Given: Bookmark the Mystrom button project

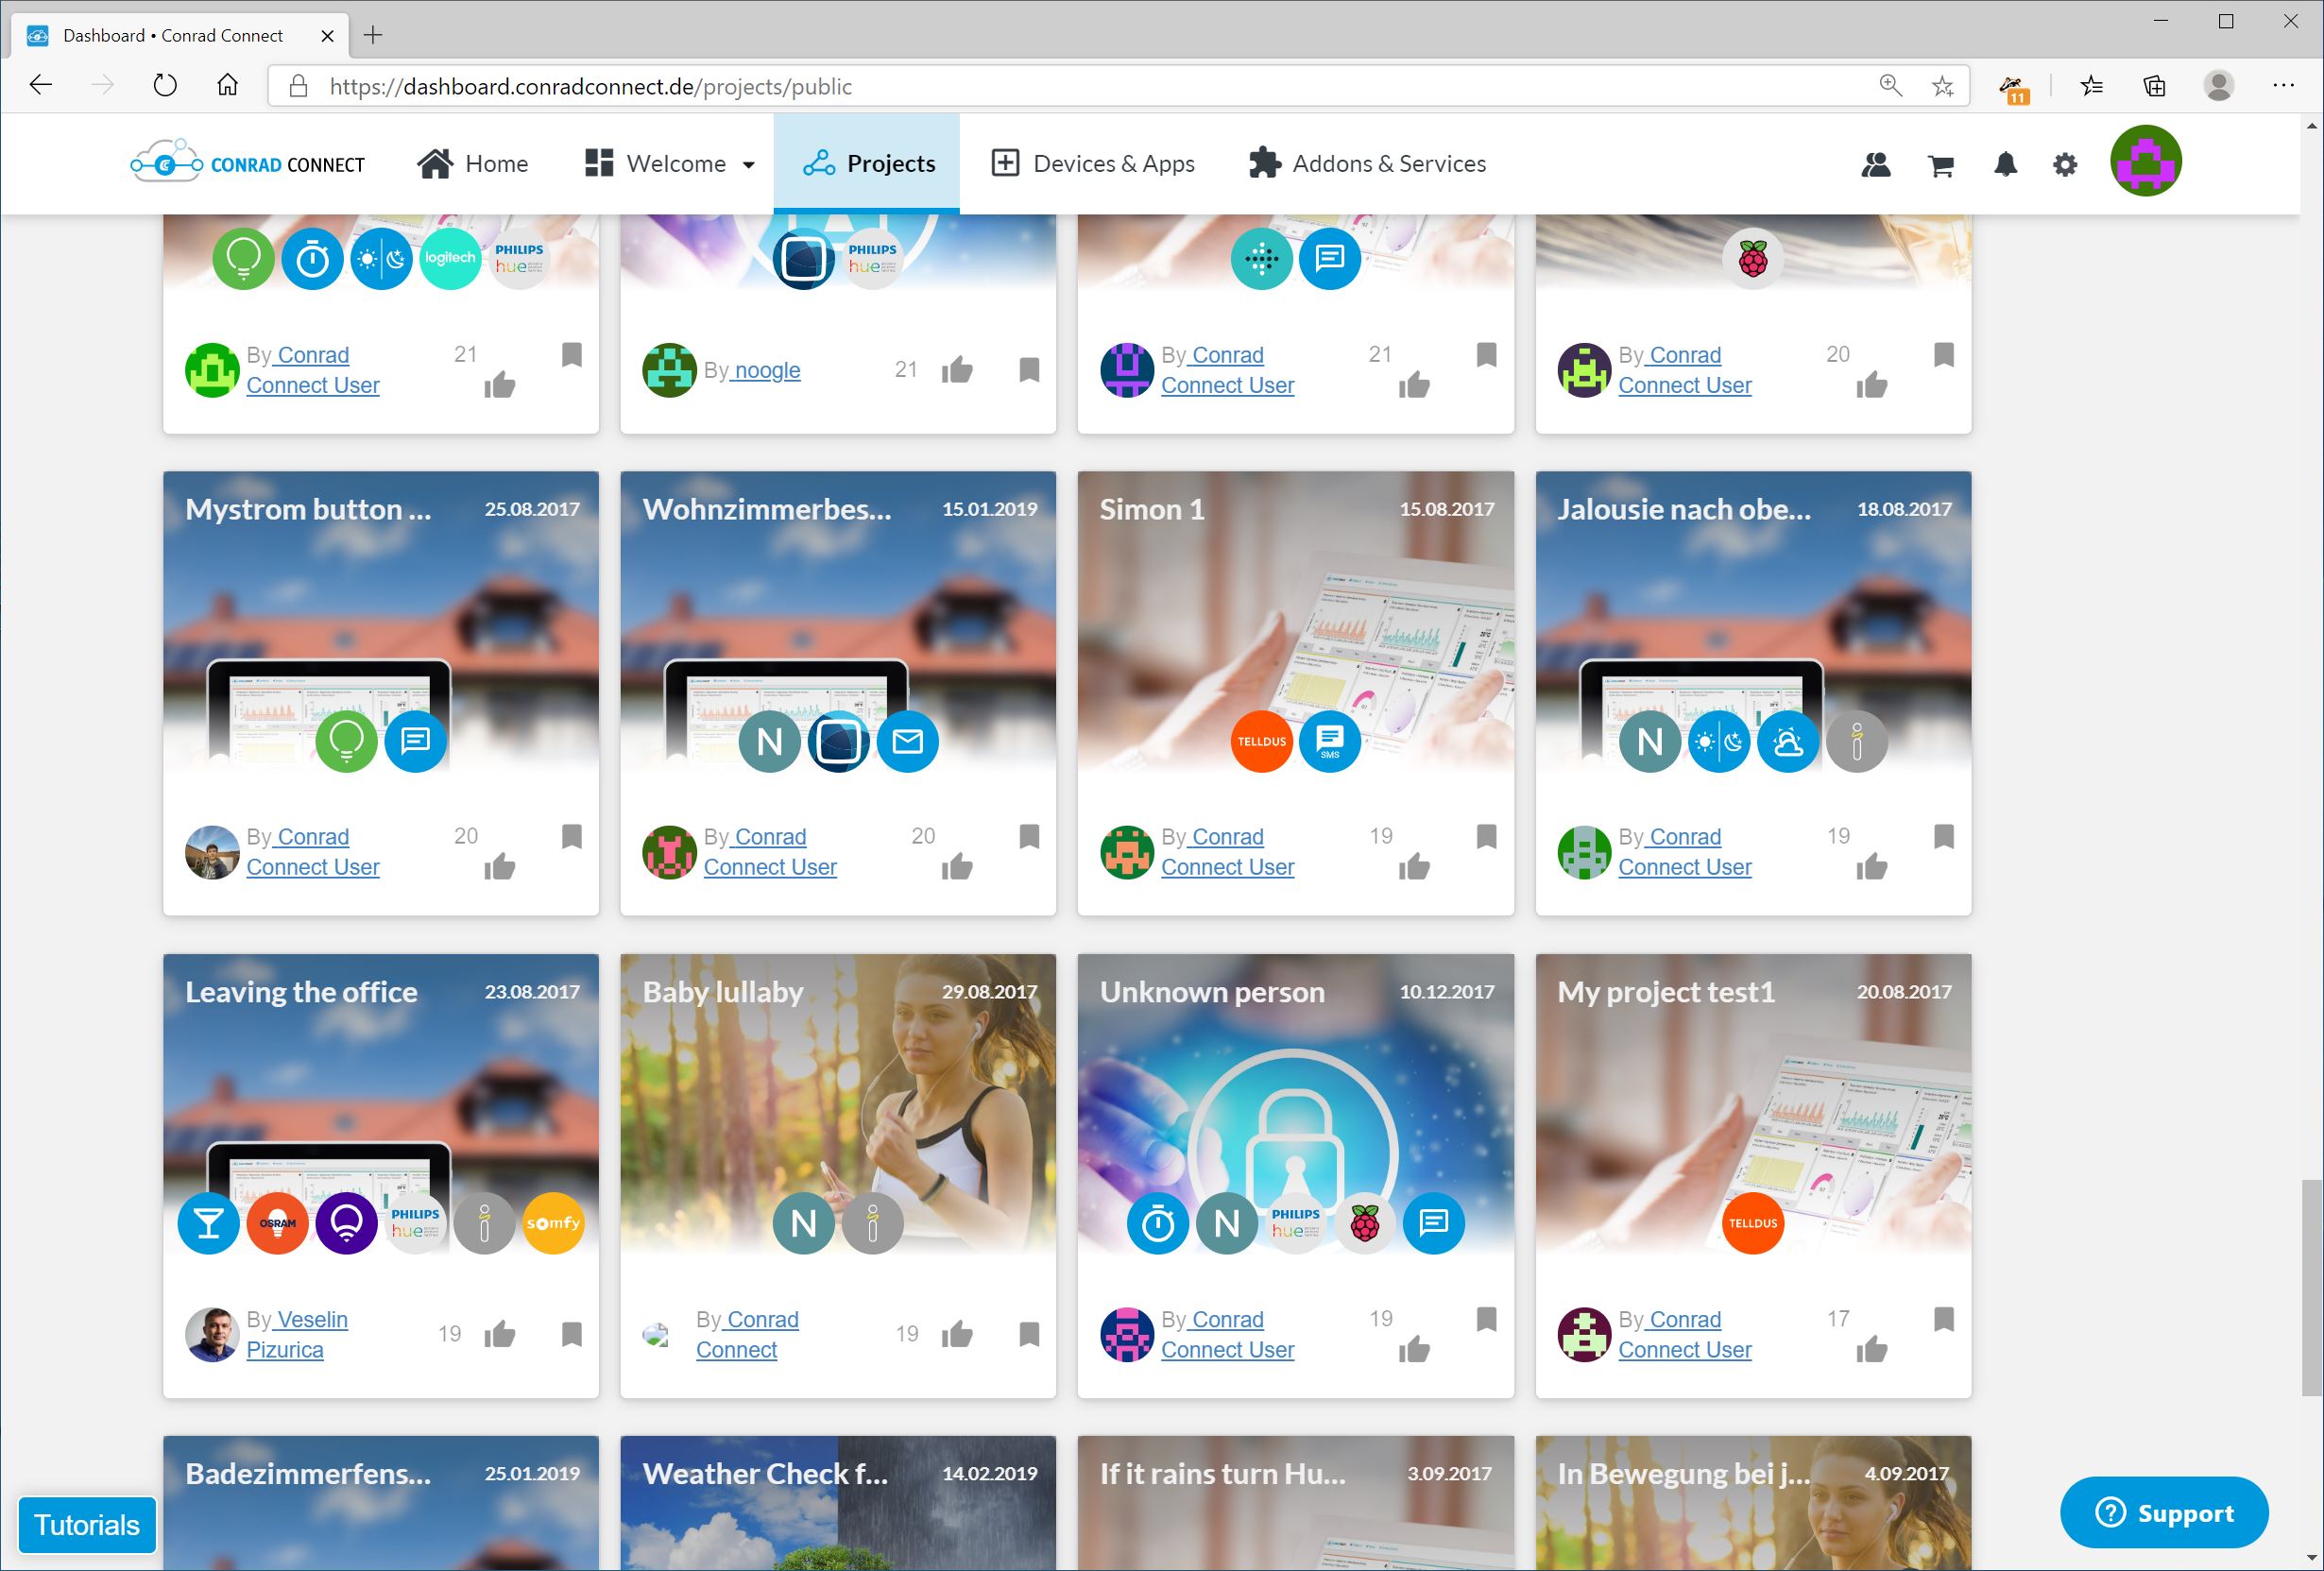Looking at the screenshot, I should click(x=571, y=836).
